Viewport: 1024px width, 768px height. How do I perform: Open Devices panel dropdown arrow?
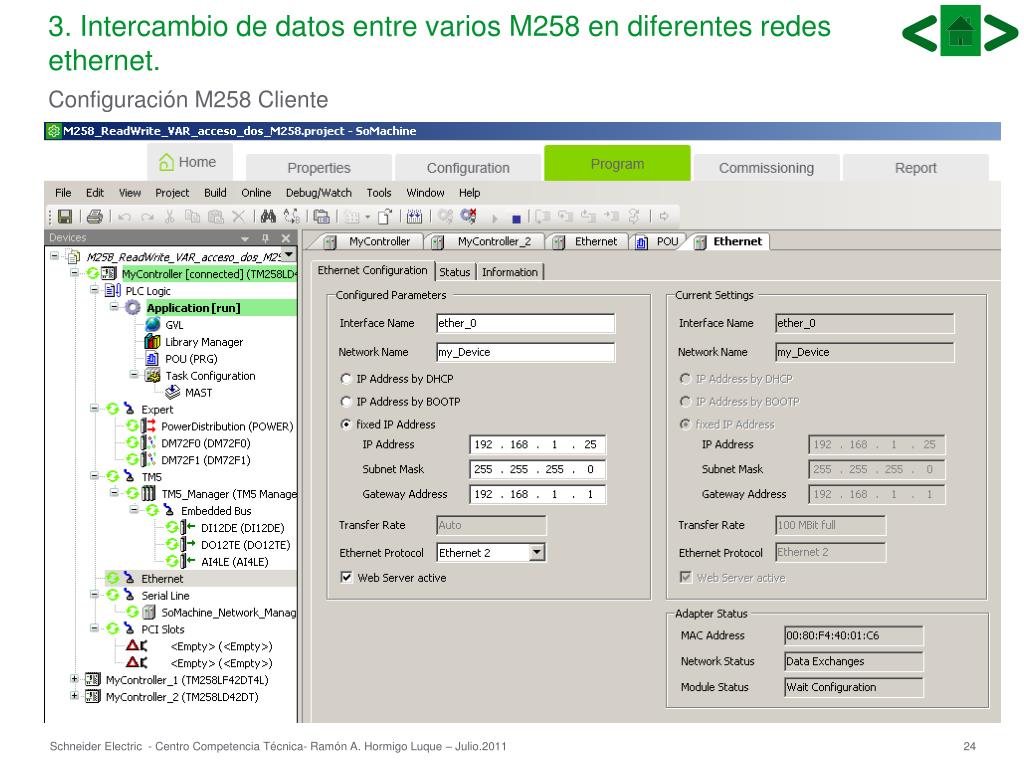click(245, 239)
